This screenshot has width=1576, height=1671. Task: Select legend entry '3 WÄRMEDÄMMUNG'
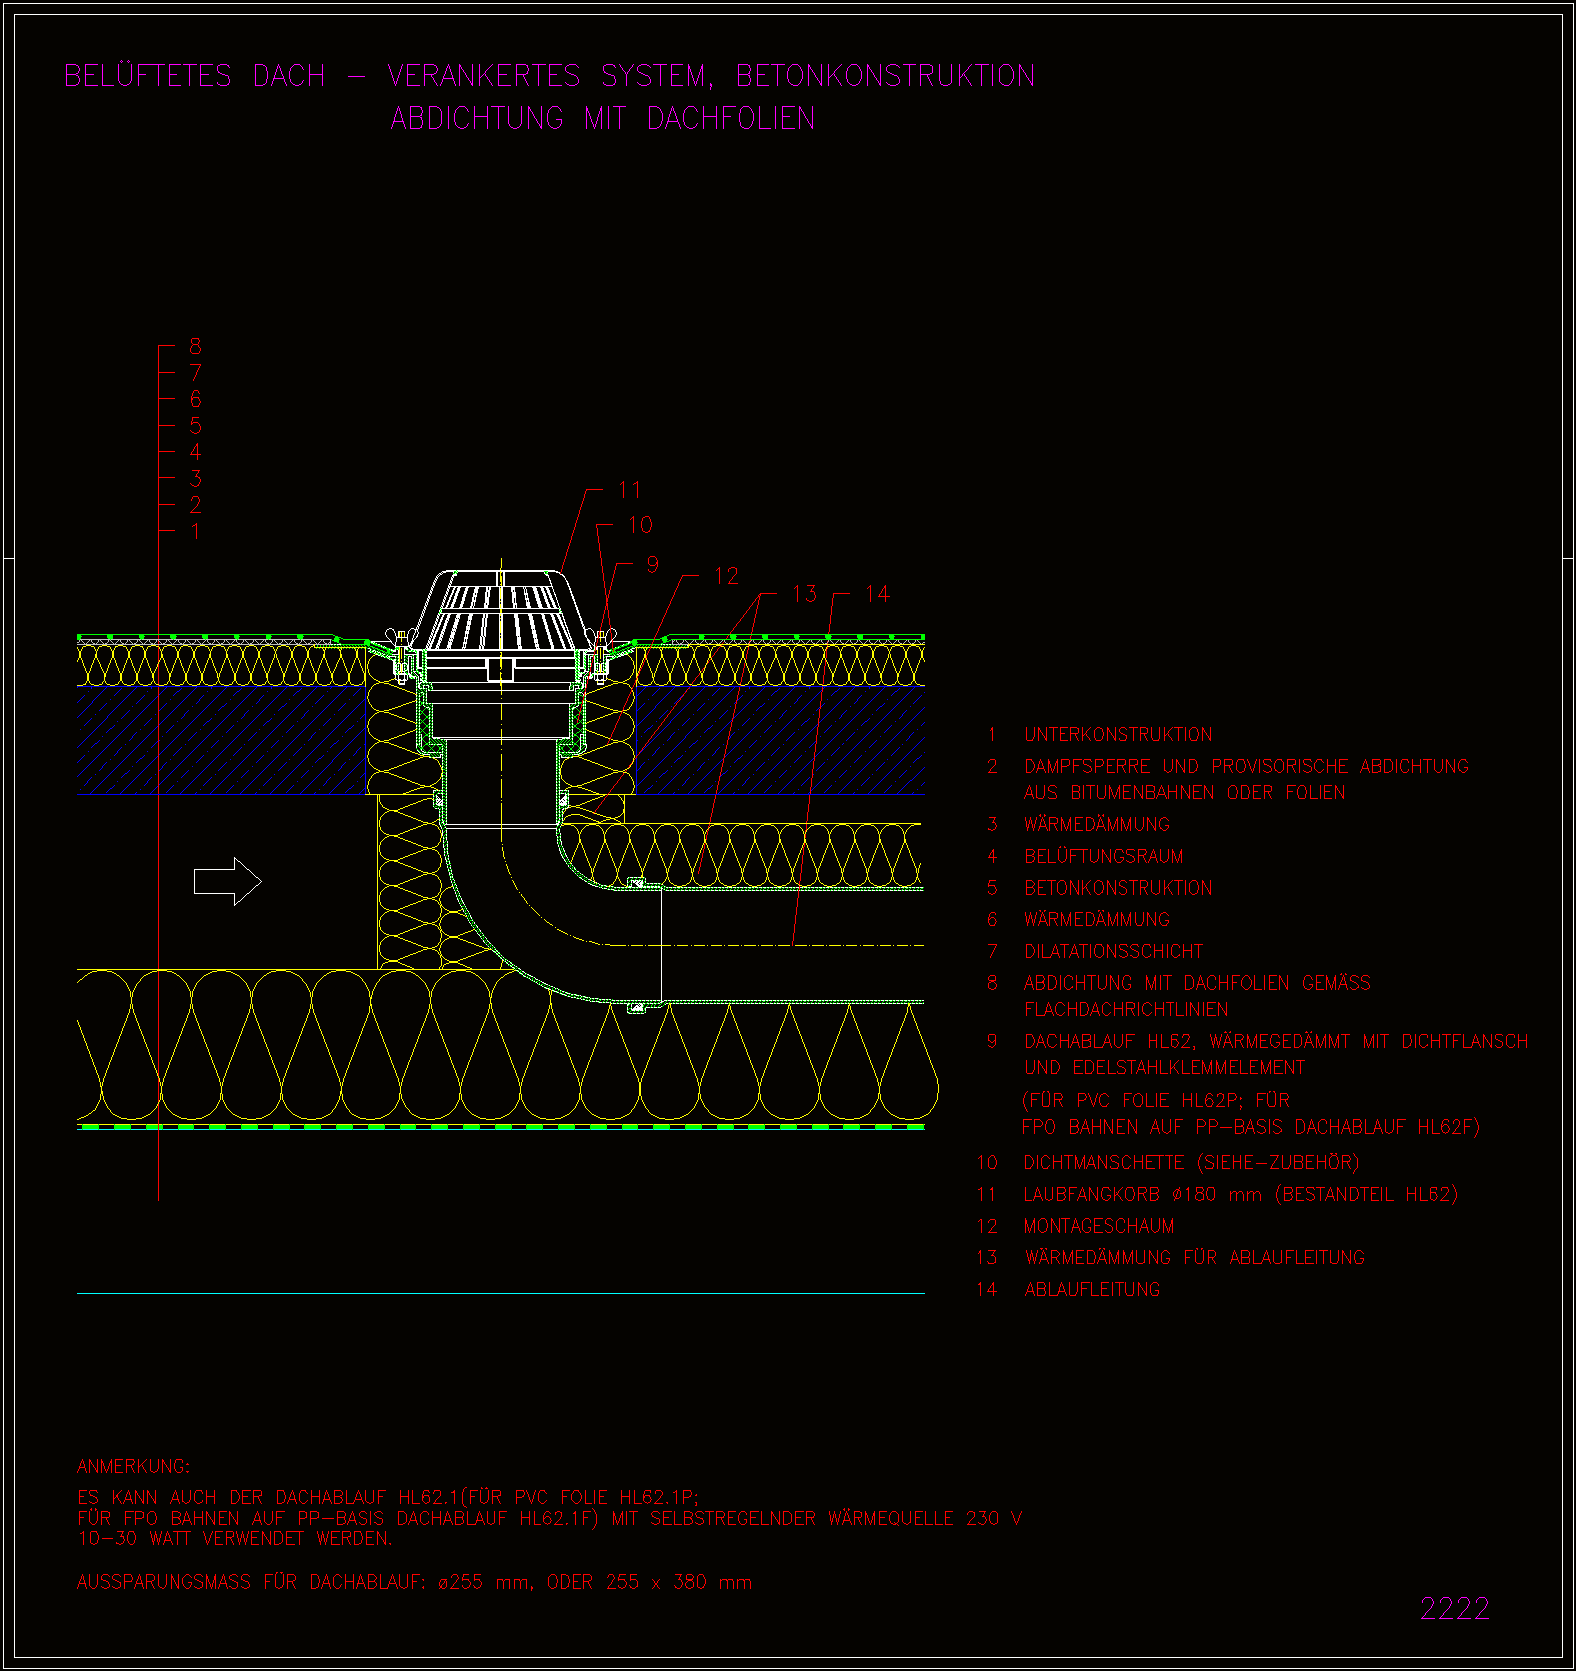pyautogui.click(x=1078, y=825)
